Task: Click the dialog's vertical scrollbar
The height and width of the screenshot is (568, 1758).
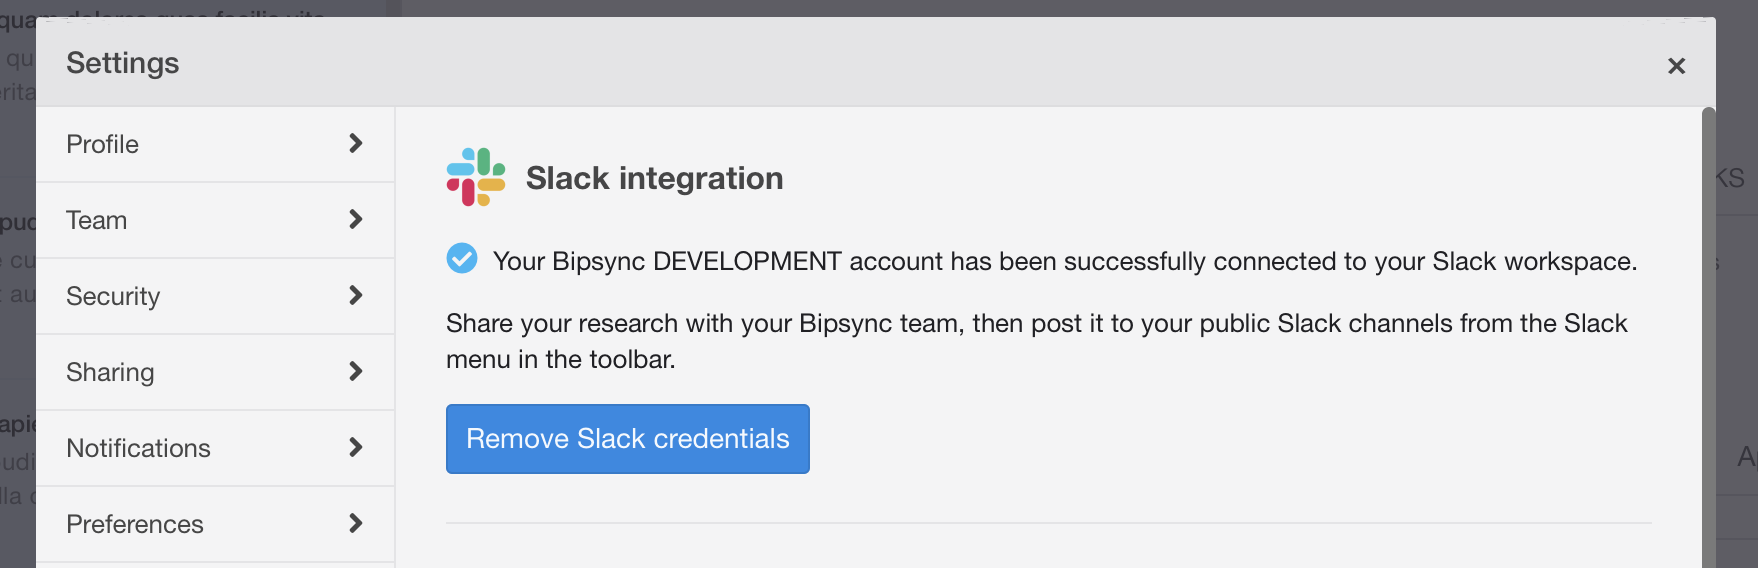Action: 1709,337
